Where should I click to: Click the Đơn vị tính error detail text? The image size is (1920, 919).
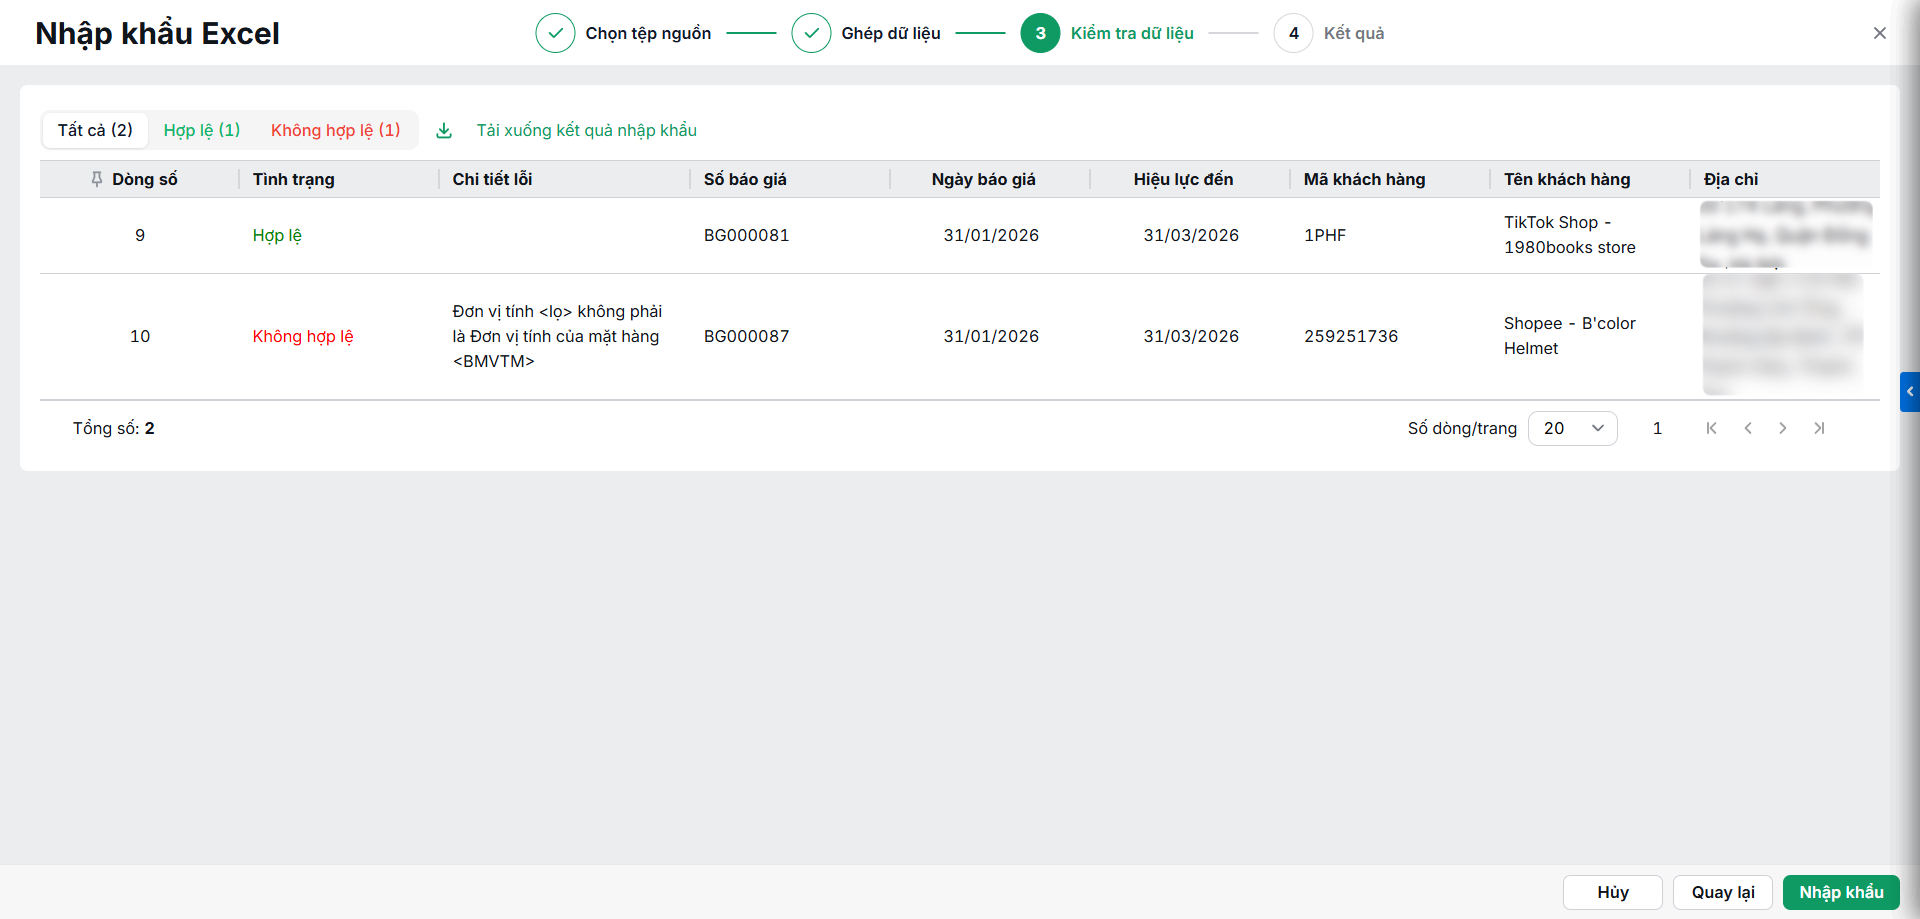point(557,336)
